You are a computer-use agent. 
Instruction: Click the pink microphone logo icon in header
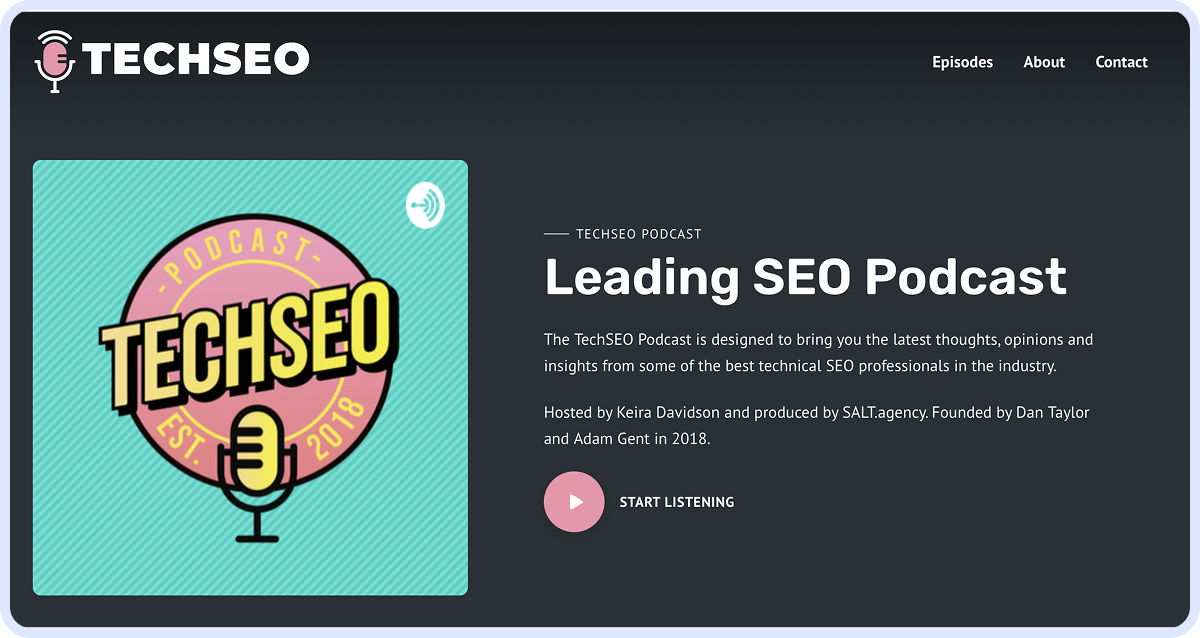point(56,61)
